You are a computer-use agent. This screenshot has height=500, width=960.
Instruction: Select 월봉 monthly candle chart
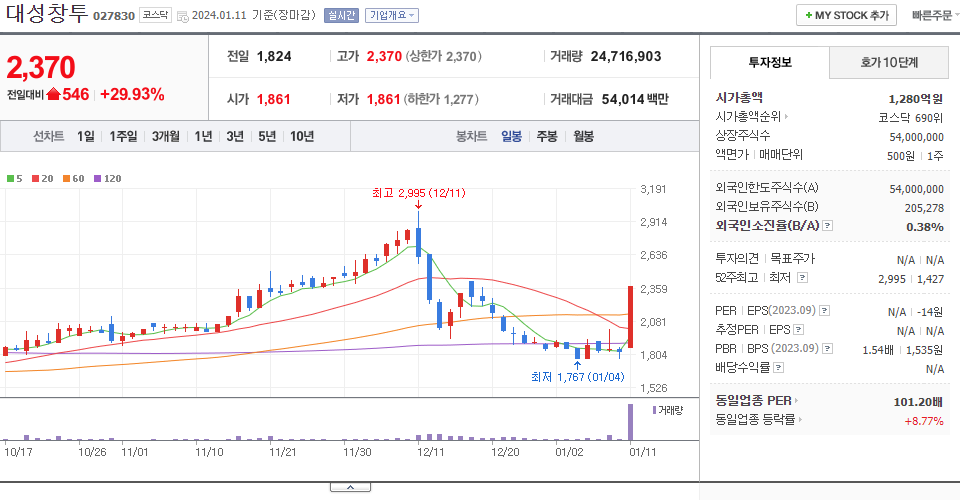pos(583,136)
